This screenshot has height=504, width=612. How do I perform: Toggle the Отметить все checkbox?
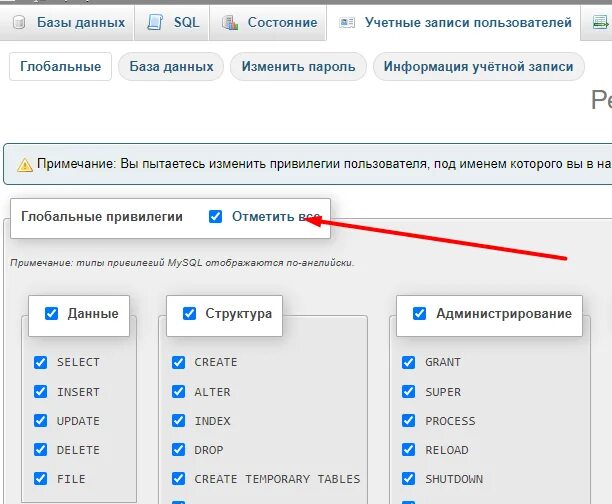215,216
